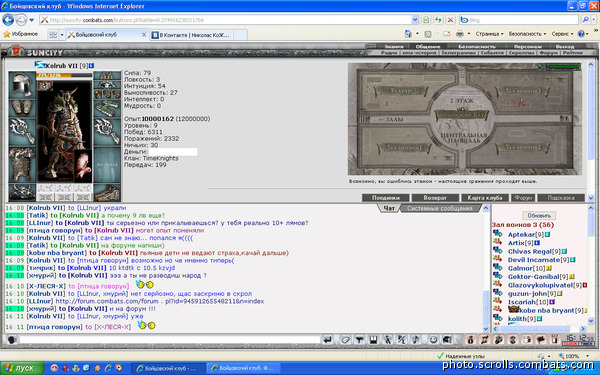This screenshot has height=375, width=600.
Task: Click the helmet equipment slot icon
Action: (22, 85)
